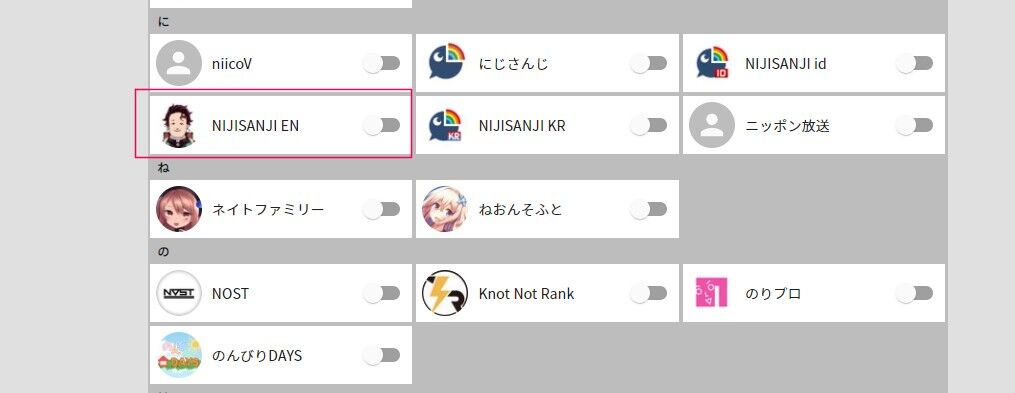
Task: Click the ねおんそふと character avatar
Action: [445, 209]
